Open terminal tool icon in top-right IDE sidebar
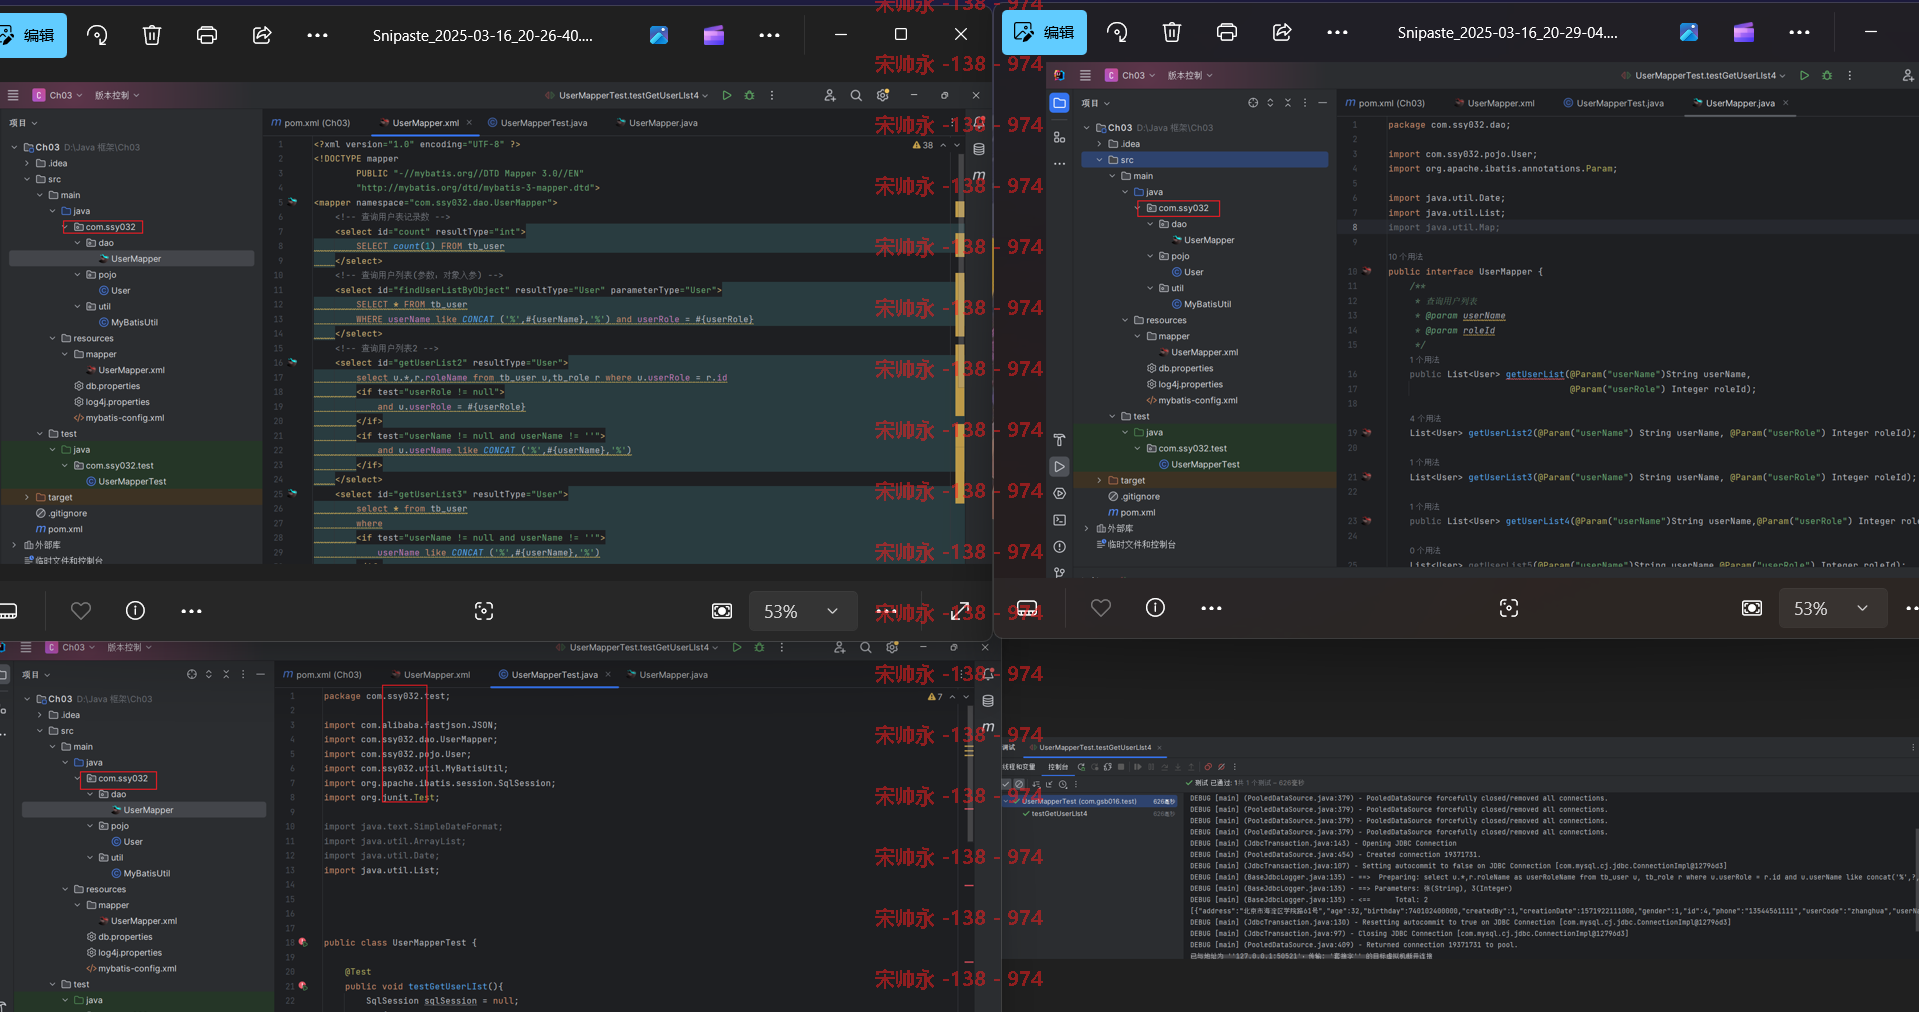1919x1012 pixels. pos(1059,520)
